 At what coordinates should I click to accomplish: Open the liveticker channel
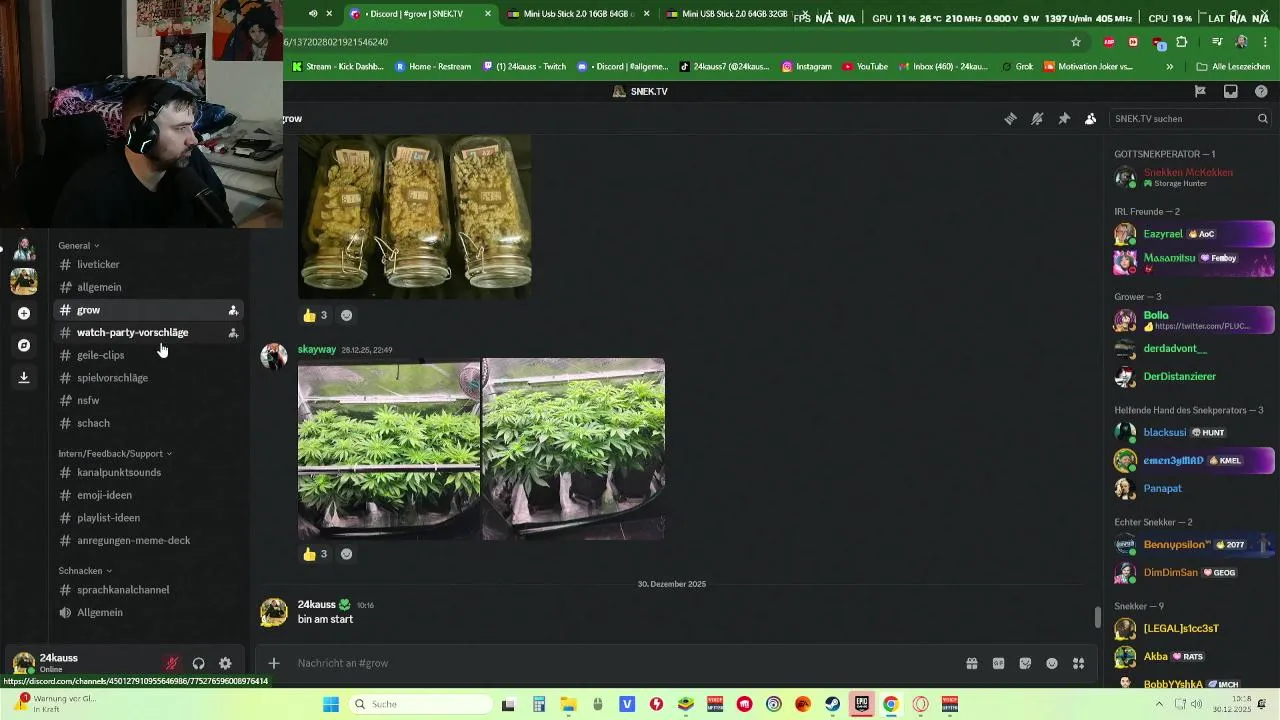click(148, 265)
